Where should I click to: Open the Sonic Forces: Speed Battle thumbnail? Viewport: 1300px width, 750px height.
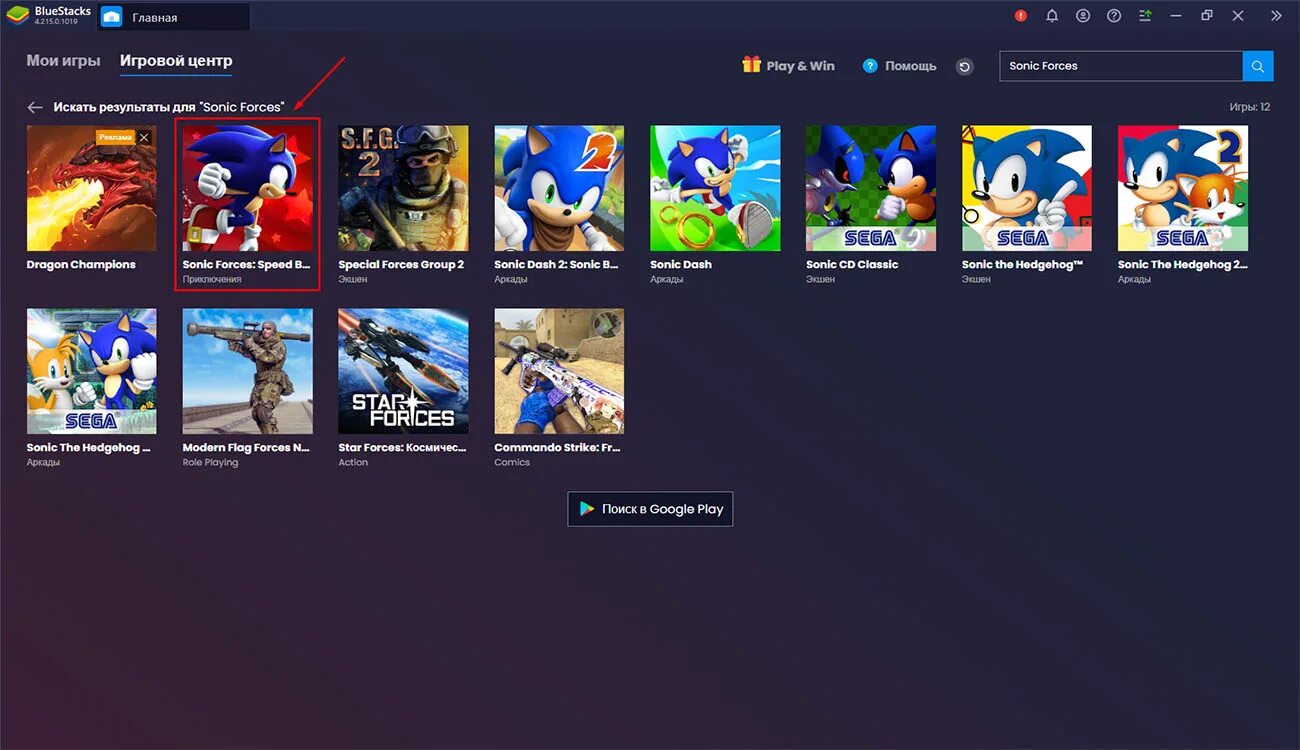pyautogui.click(x=247, y=188)
